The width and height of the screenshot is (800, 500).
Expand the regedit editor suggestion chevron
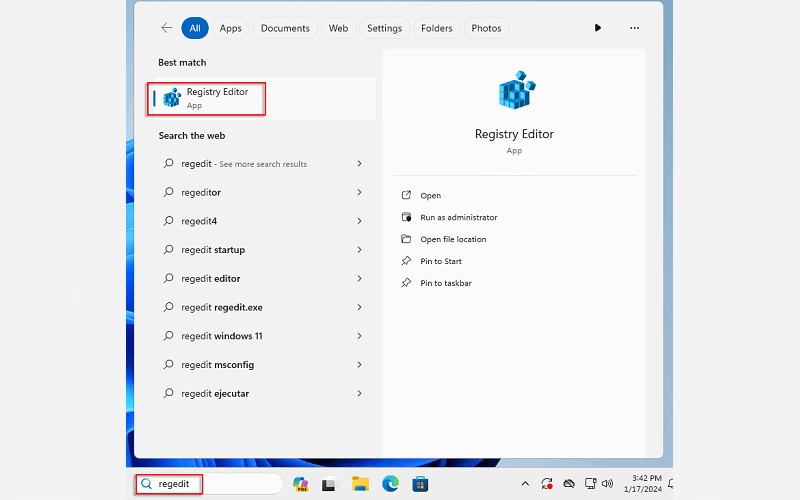pyautogui.click(x=359, y=278)
